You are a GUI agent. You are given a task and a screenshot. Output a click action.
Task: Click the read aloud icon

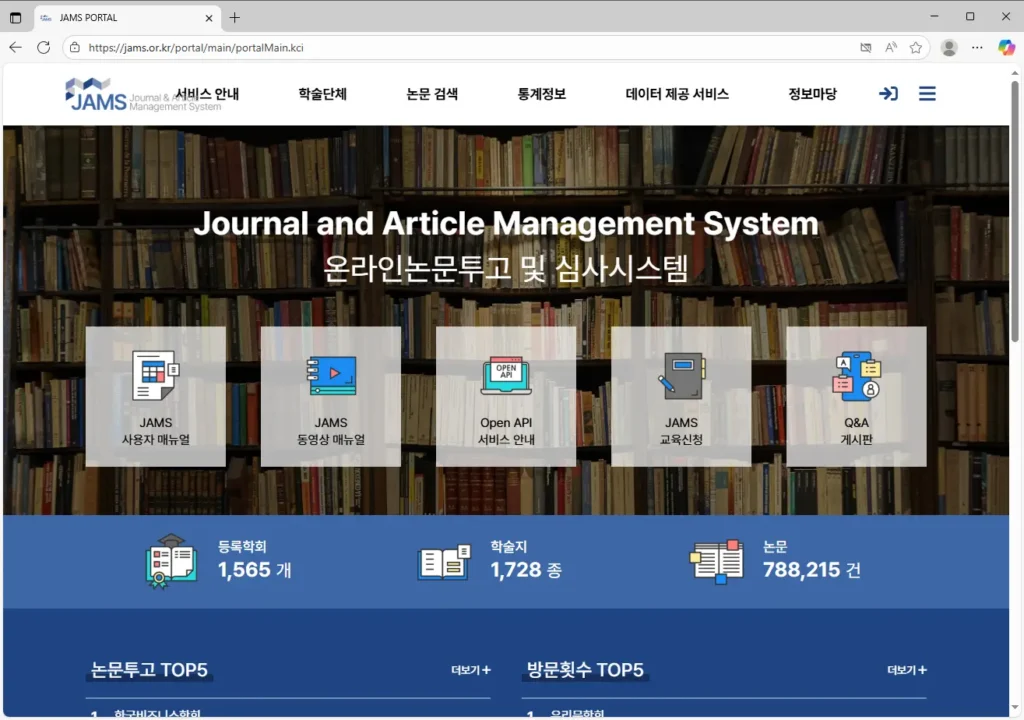tap(891, 48)
